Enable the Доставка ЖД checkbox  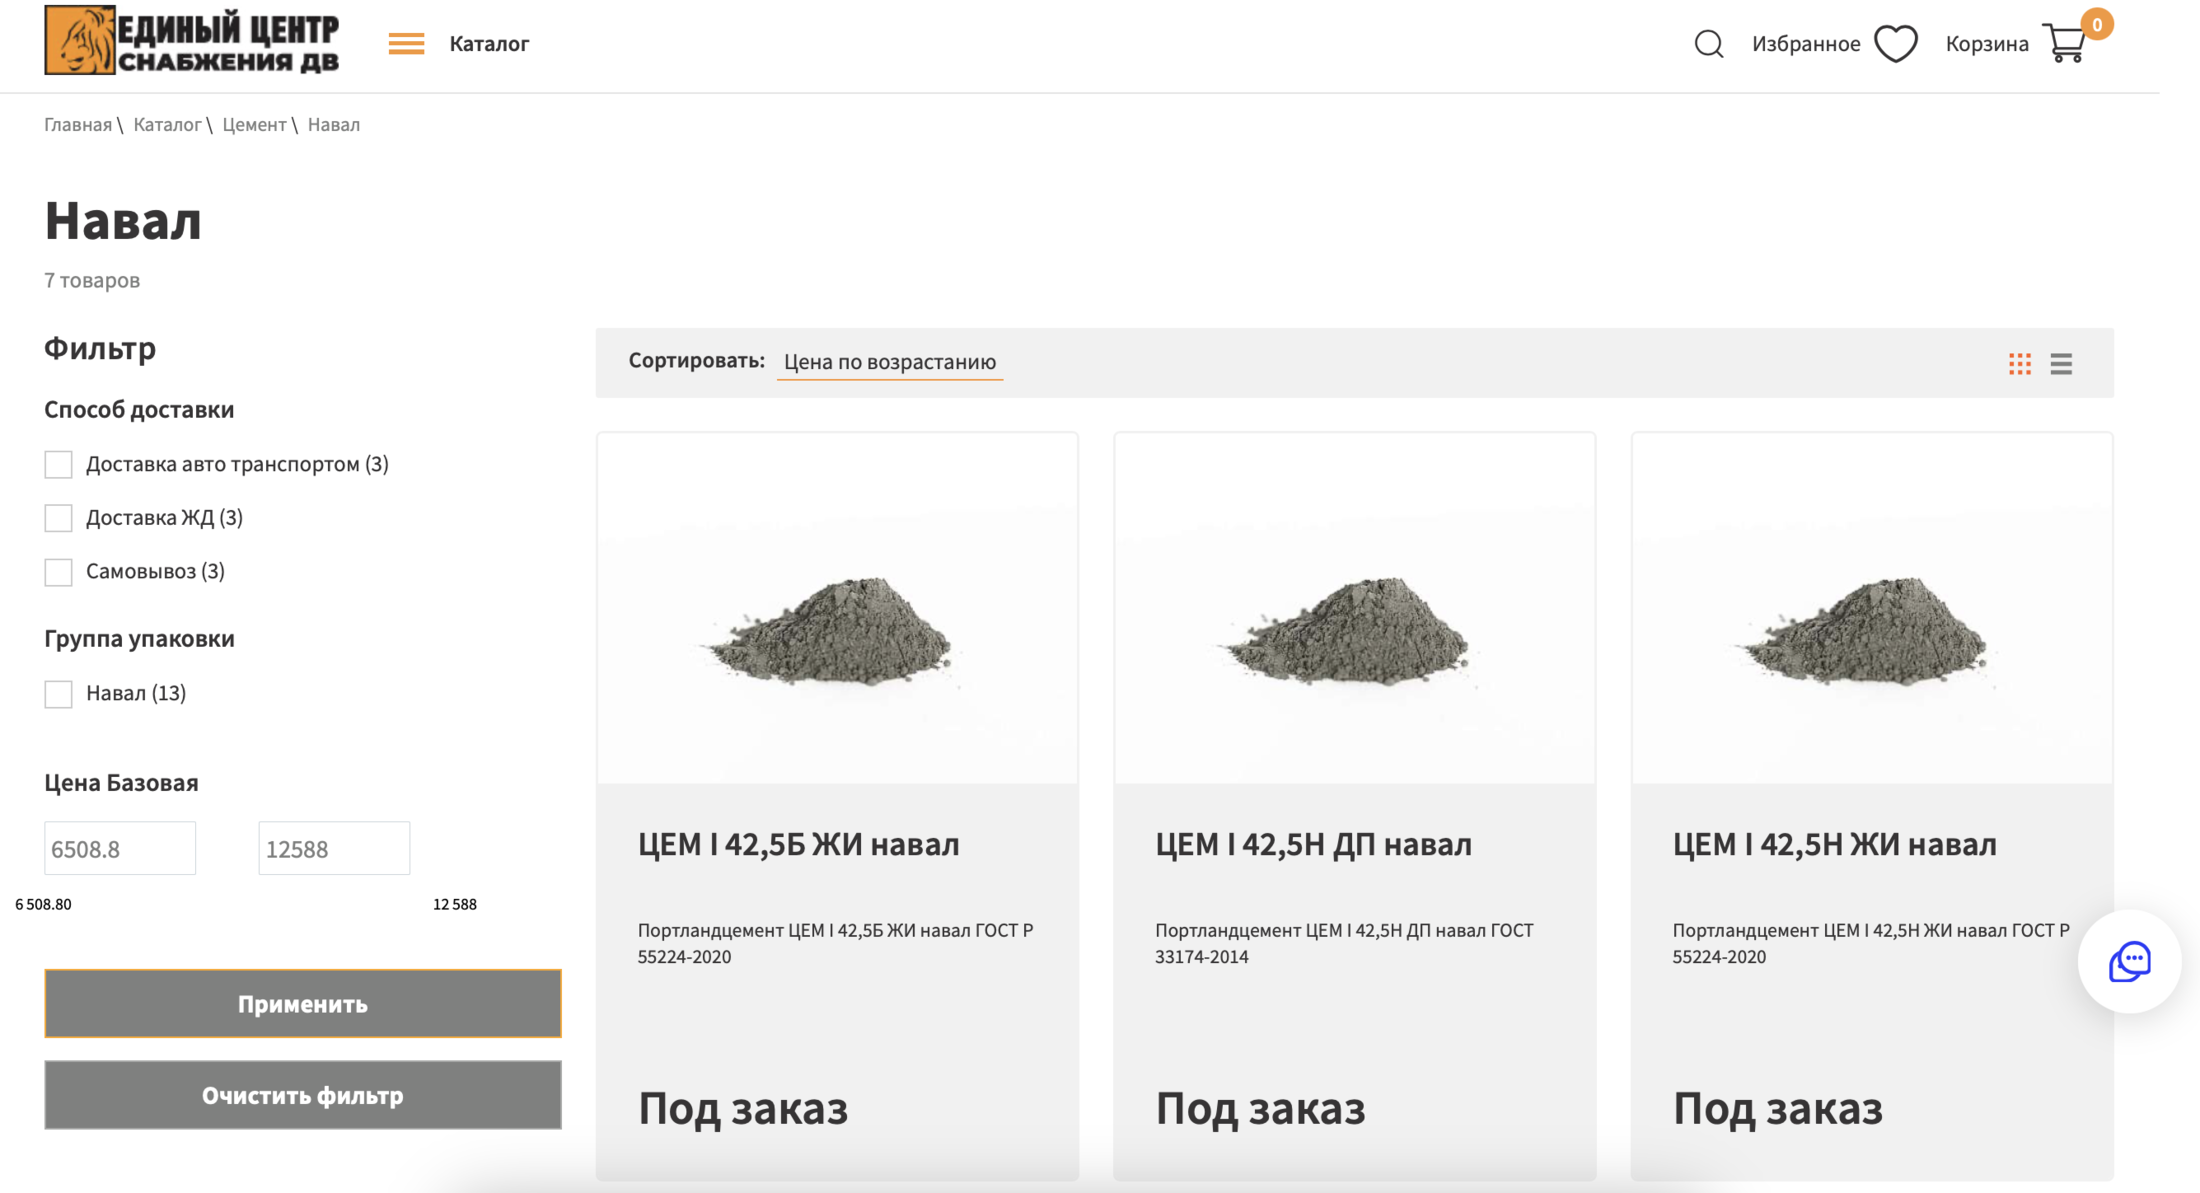tap(59, 518)
